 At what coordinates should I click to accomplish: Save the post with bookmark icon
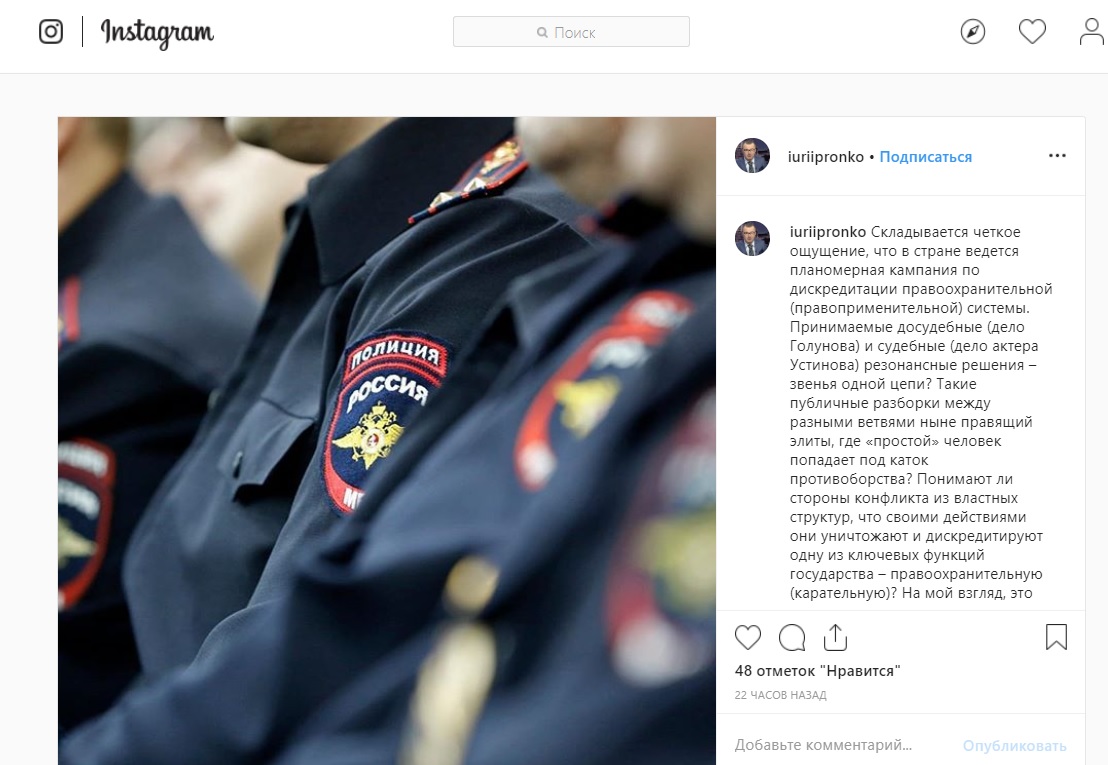point(1056,637)
